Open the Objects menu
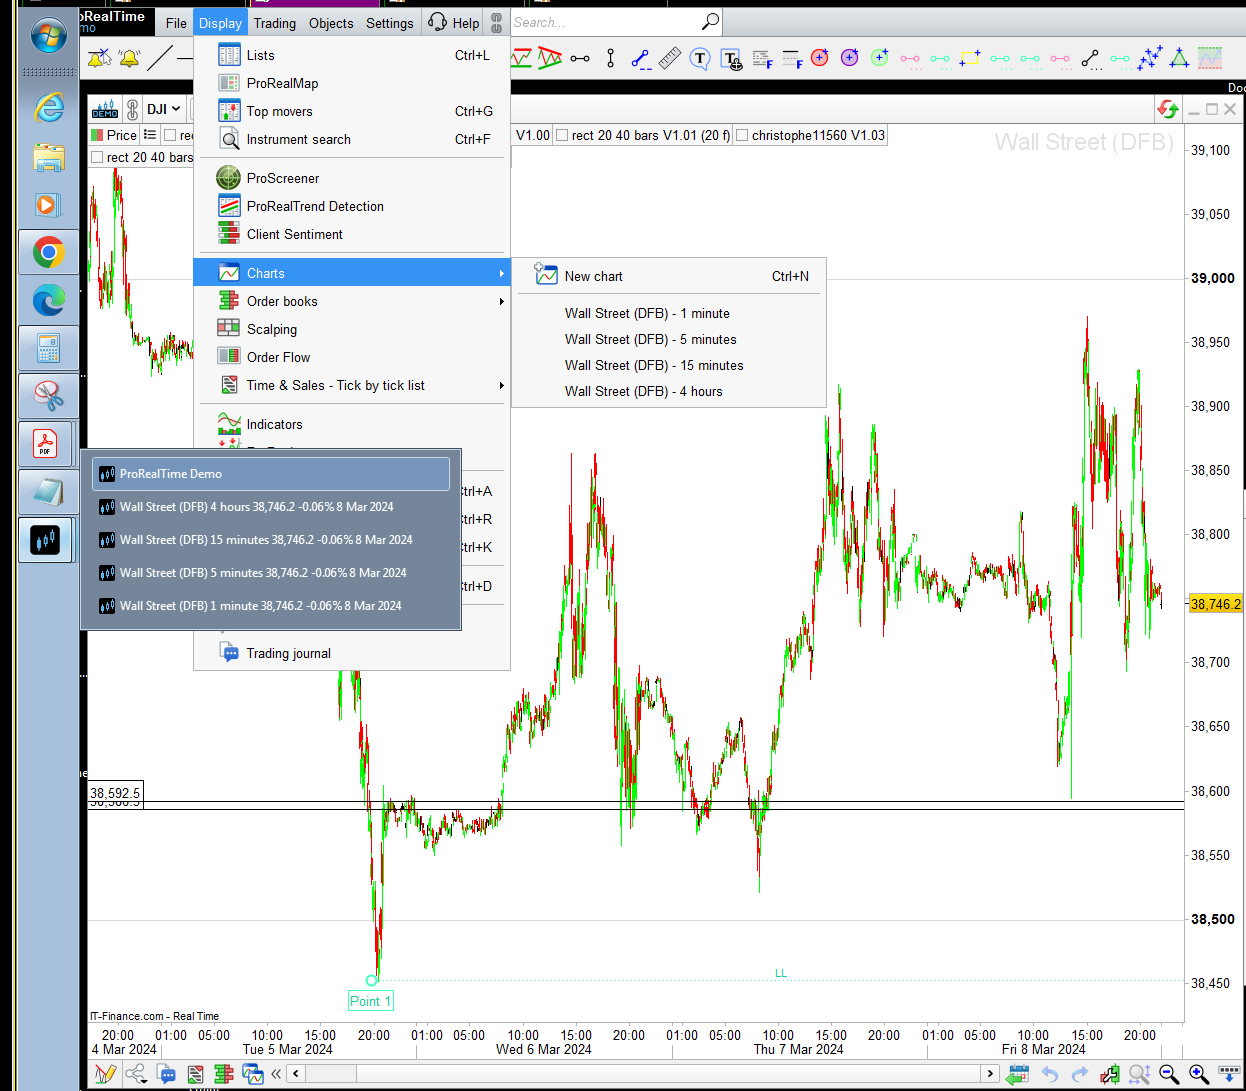The image size is (1246, 1091). point(331,23)
